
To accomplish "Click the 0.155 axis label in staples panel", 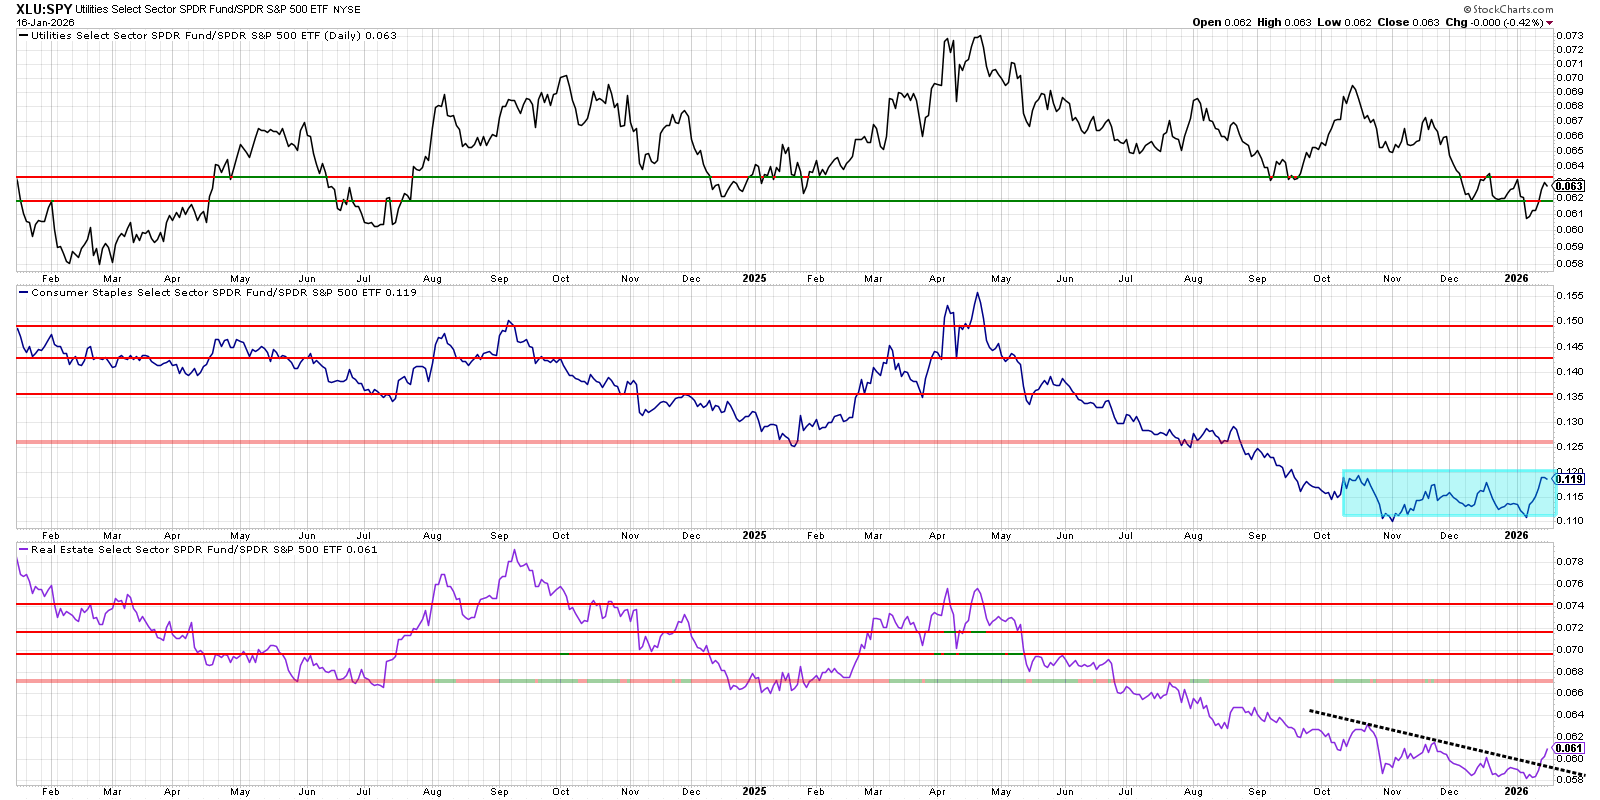I will click(1570, 295).
